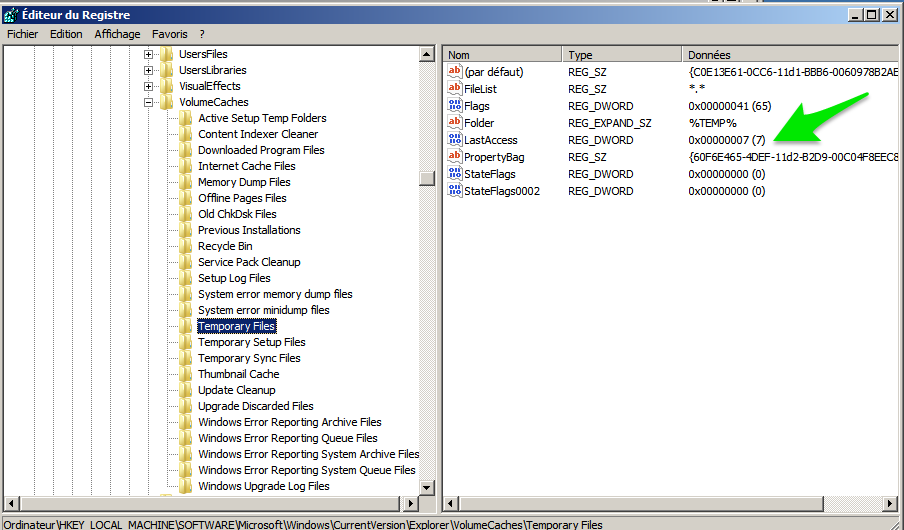Select Upgrade Discarded Files key
904x530 pixels.
[255, 406]
